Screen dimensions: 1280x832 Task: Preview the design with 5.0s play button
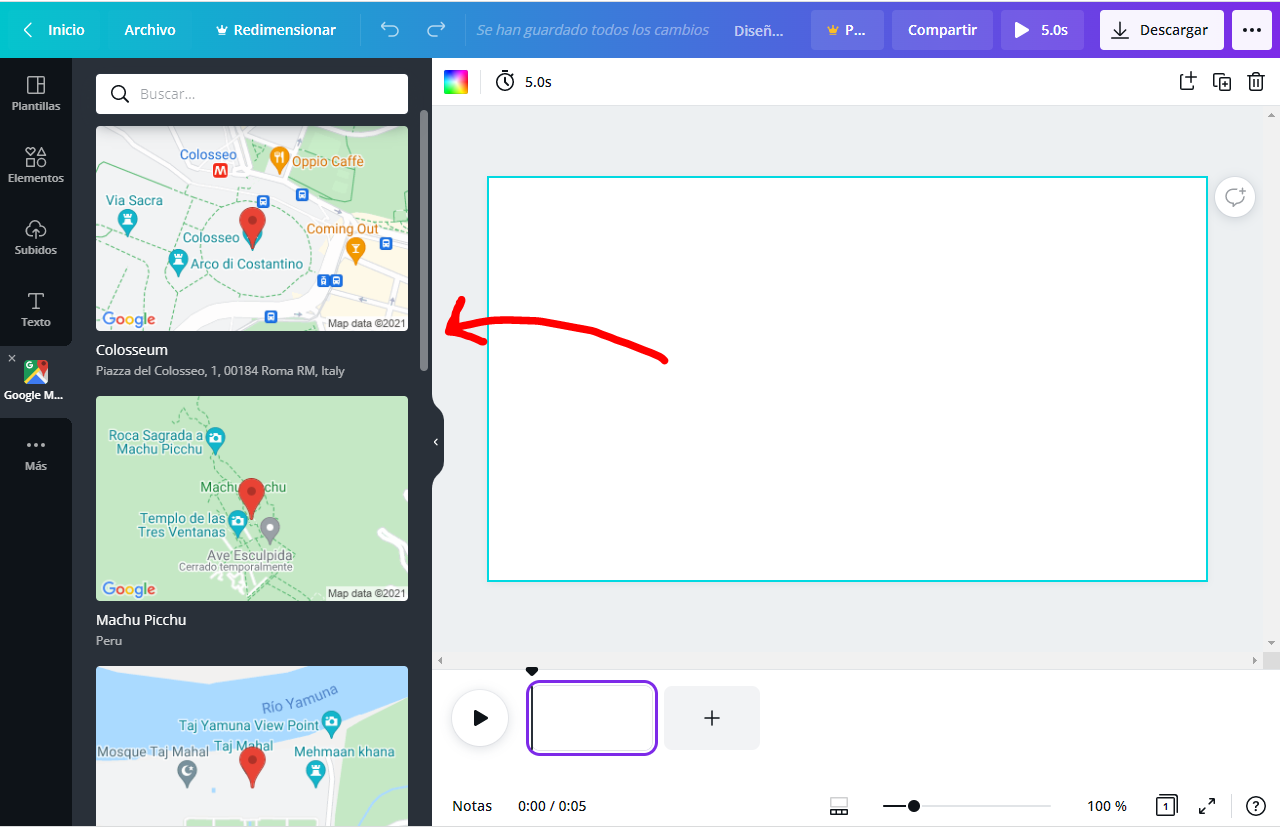pyautogui.click(x=1042, y=30)
